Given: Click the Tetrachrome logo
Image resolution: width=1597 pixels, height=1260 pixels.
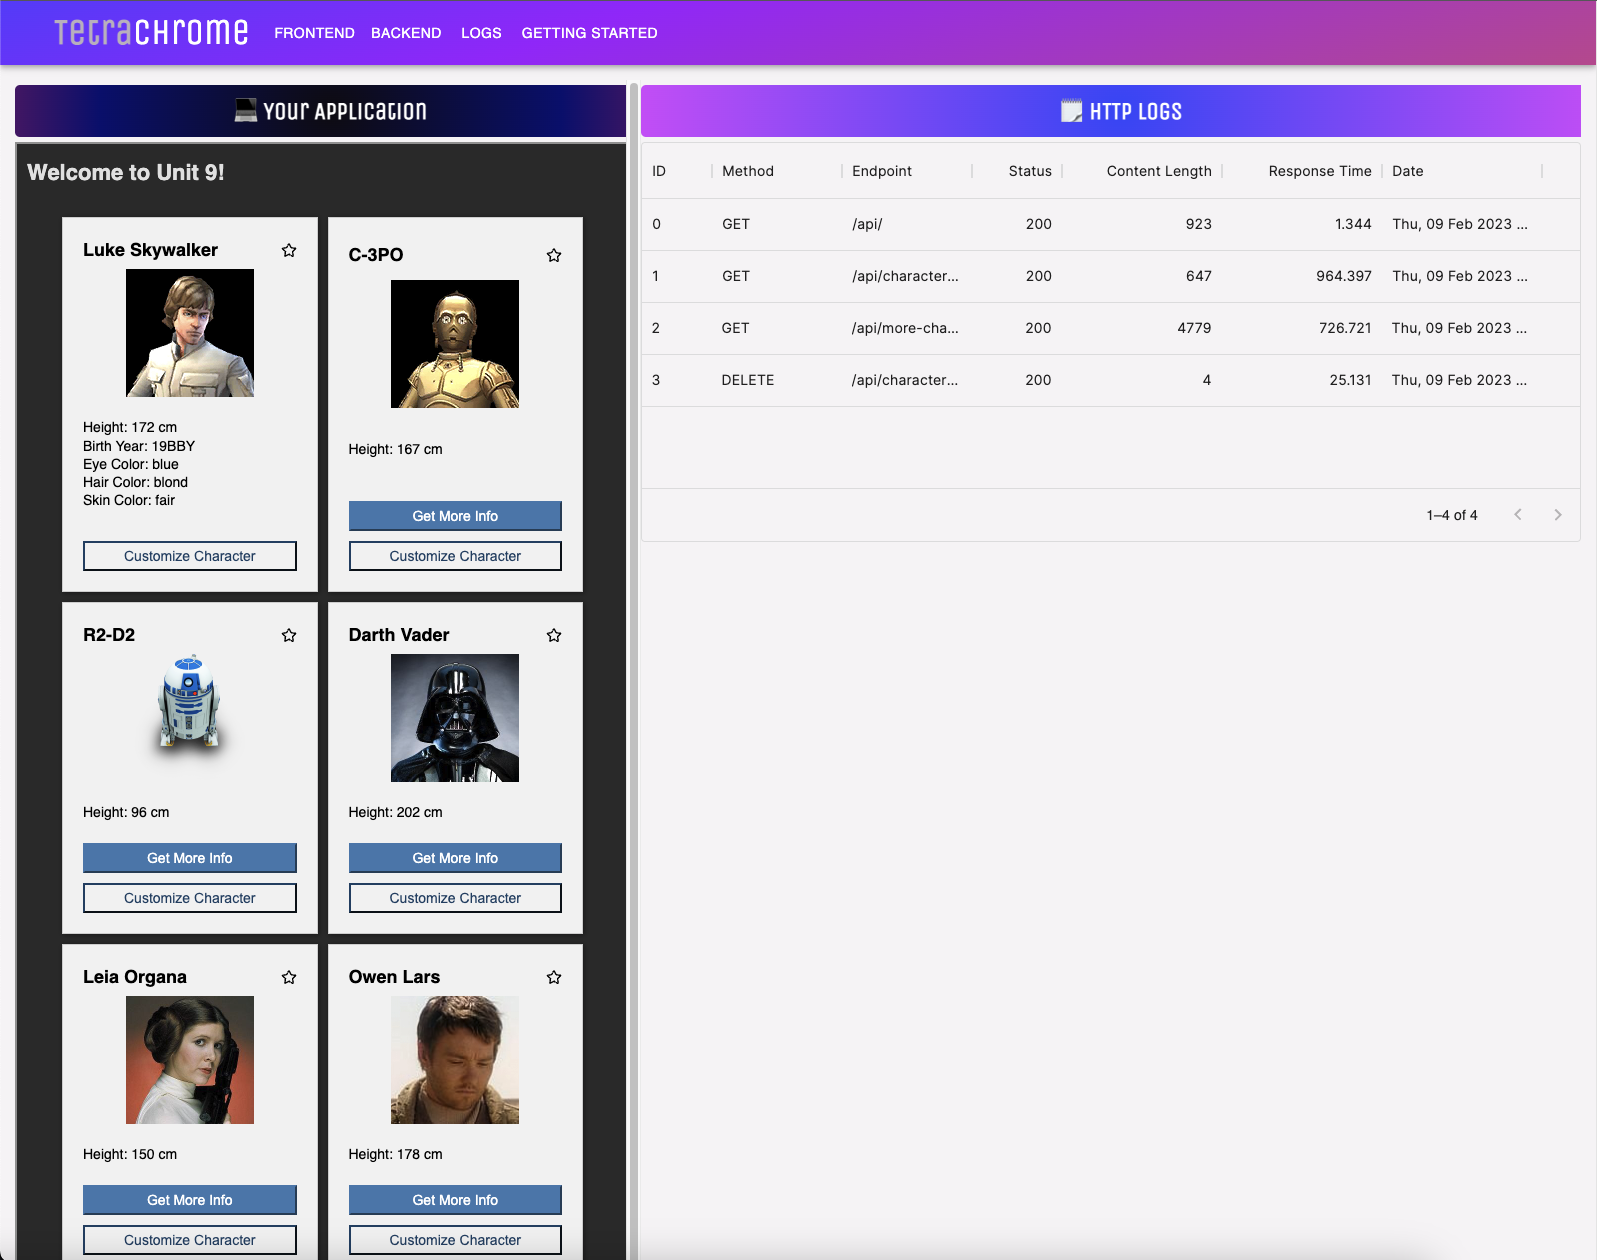Looking at the screenshot, I should (151, 32).
